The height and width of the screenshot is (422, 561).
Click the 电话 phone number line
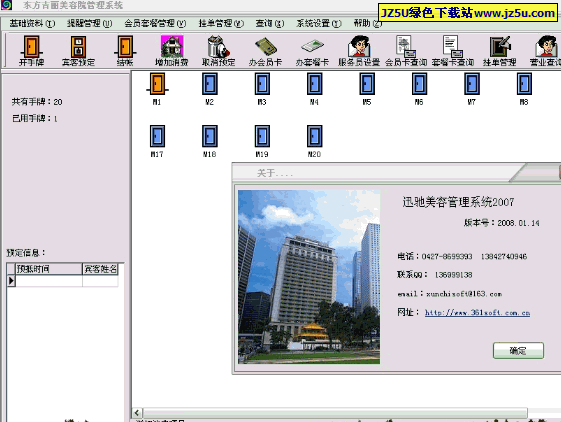coord(462,256)
